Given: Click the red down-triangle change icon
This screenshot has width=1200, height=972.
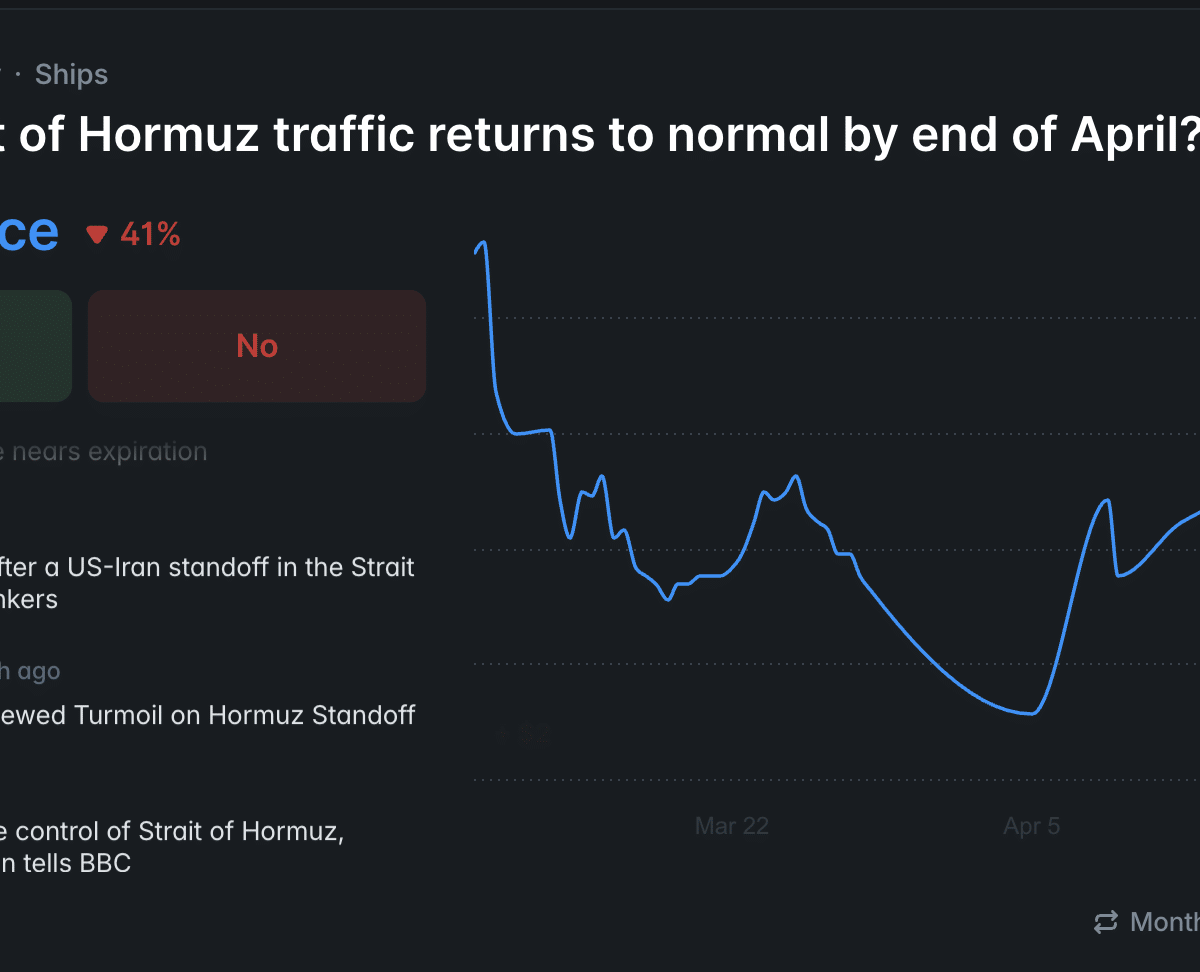Looking at the screenshot, I should pyautogui.click(x=97, y=235).
